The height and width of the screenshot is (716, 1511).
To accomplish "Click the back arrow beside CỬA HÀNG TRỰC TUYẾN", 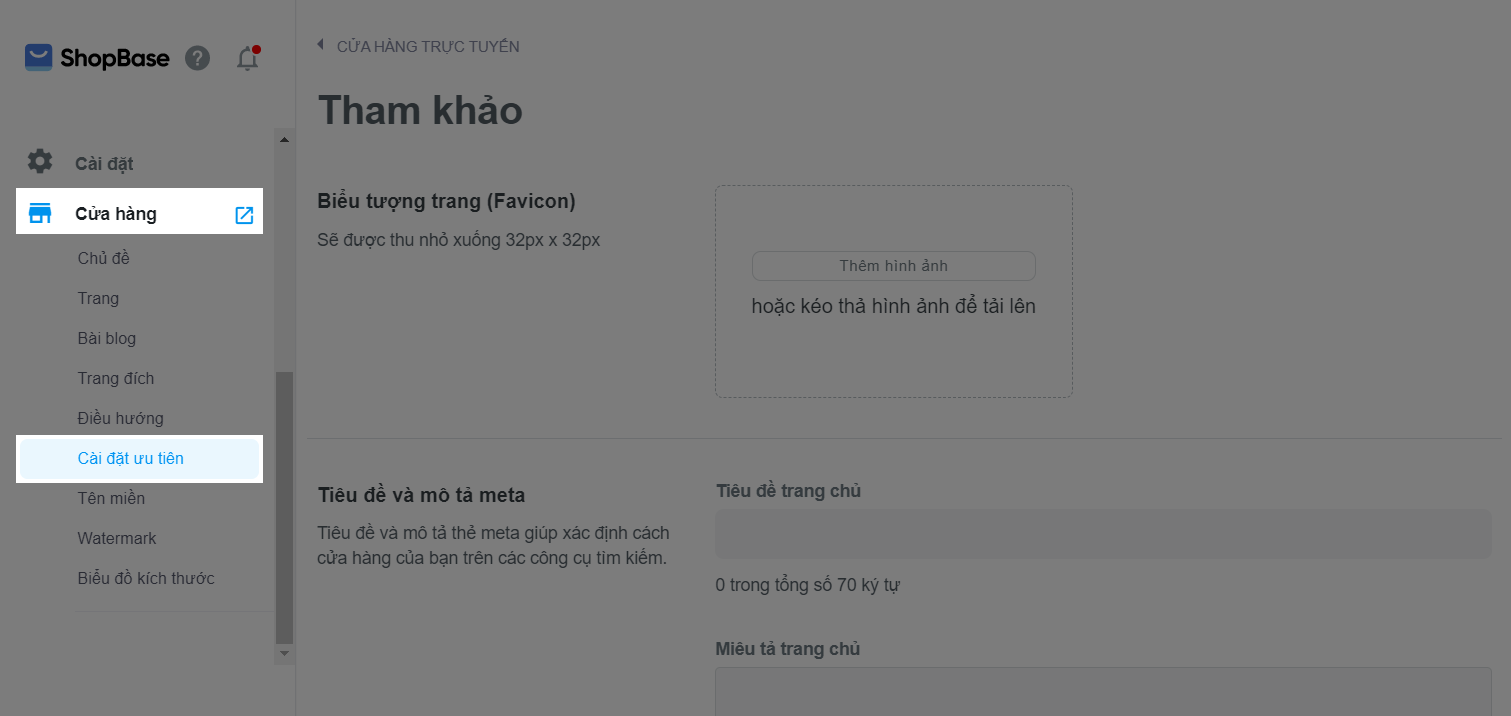I will [321, 45].
